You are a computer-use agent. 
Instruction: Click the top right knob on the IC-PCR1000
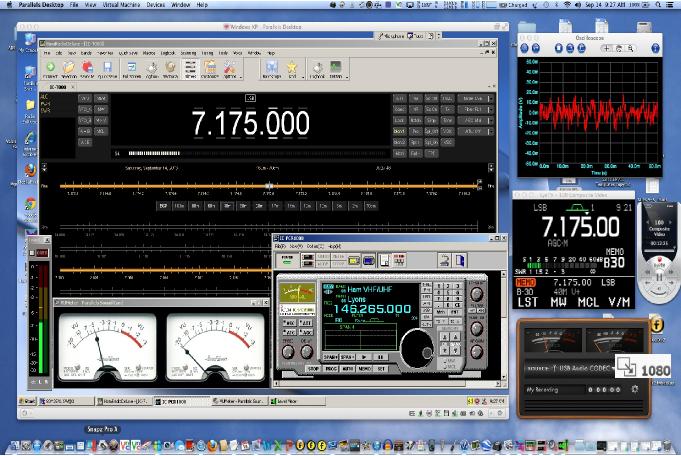[x=476, y=294]
